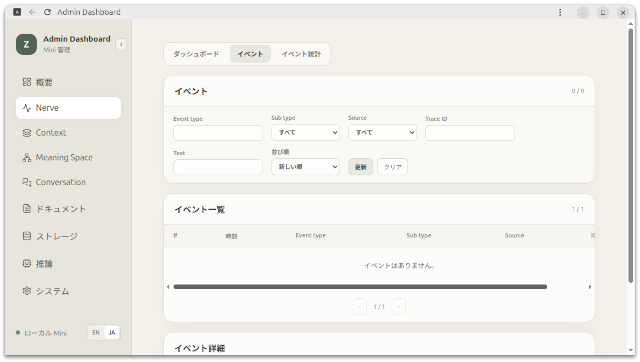The height and width of the screenshot is (362, 640).
Task: Click the horizontal scrollbar of the event list
Action: click(360, 287)
